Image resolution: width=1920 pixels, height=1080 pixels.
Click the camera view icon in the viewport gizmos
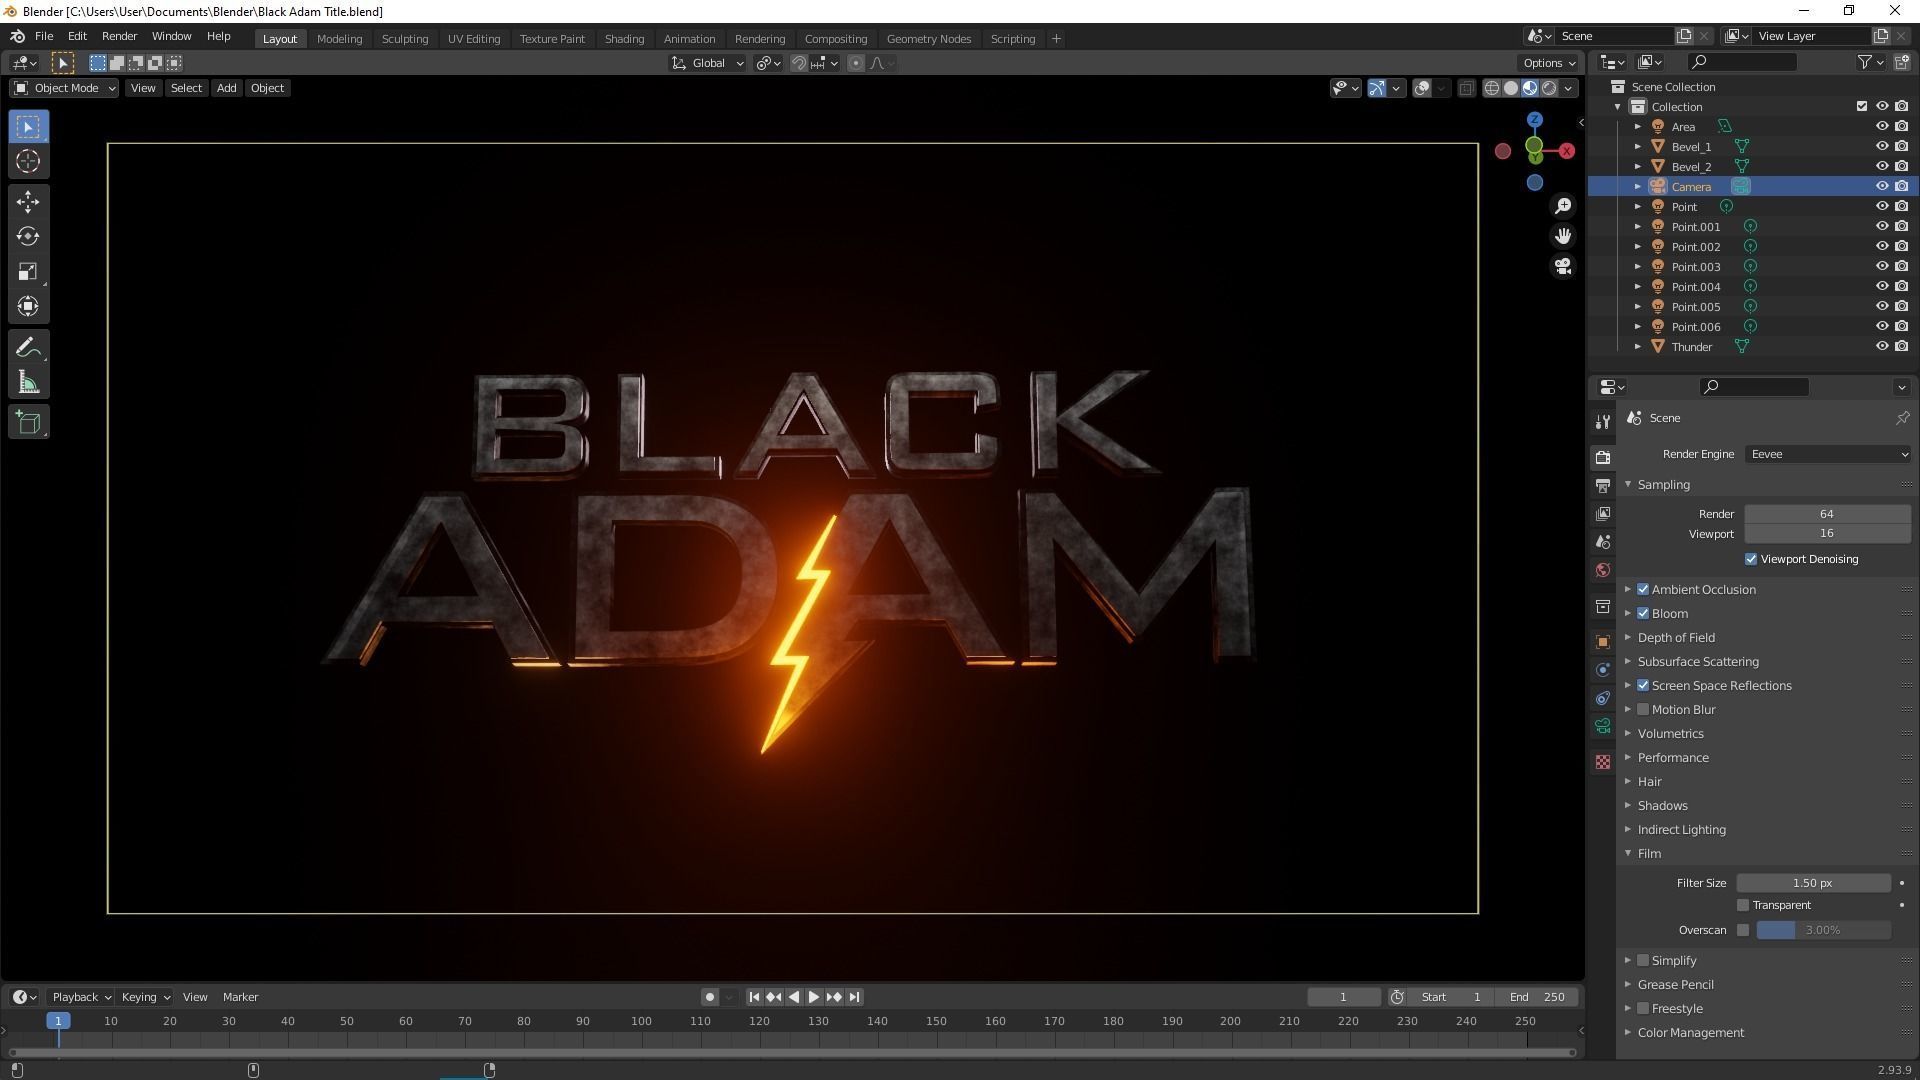[1563, 266]
